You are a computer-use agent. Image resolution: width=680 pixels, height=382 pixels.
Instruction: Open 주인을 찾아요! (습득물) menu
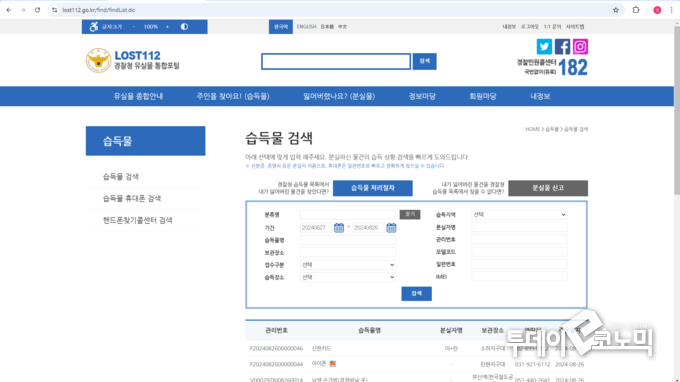[233, 96]
